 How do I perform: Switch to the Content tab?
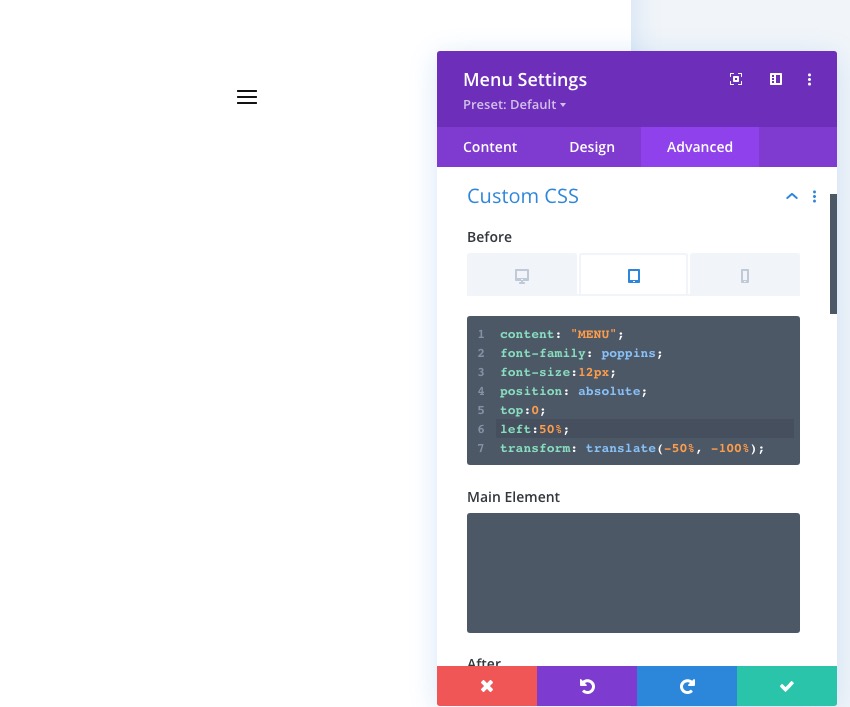pos(490,147)
